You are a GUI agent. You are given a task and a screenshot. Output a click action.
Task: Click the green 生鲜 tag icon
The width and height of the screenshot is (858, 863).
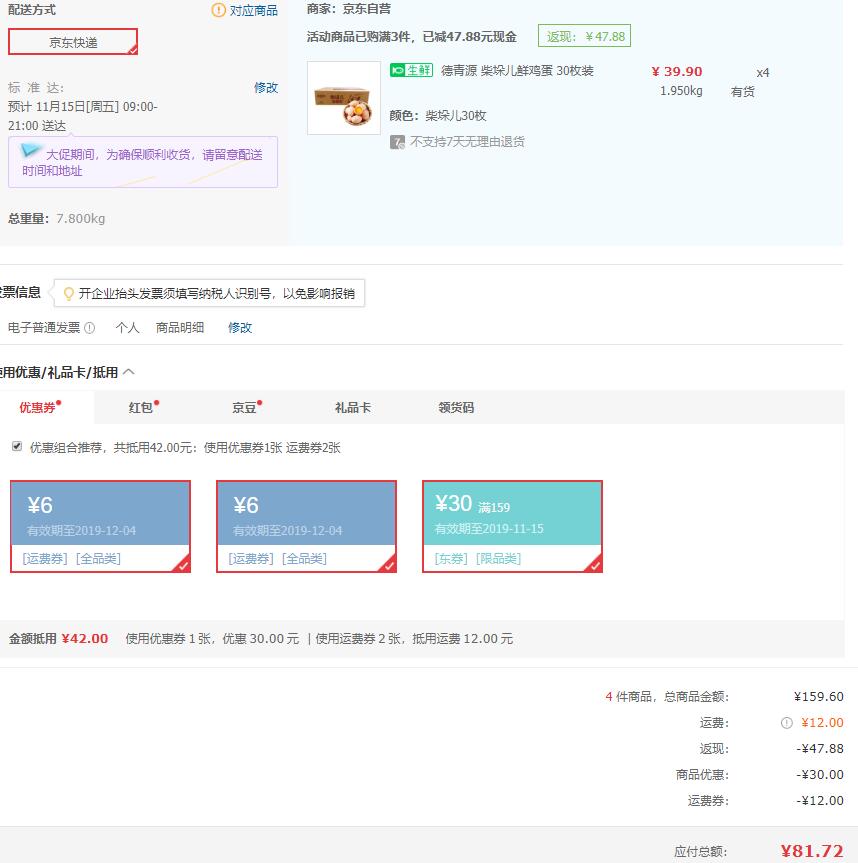(x=411, y=70)
